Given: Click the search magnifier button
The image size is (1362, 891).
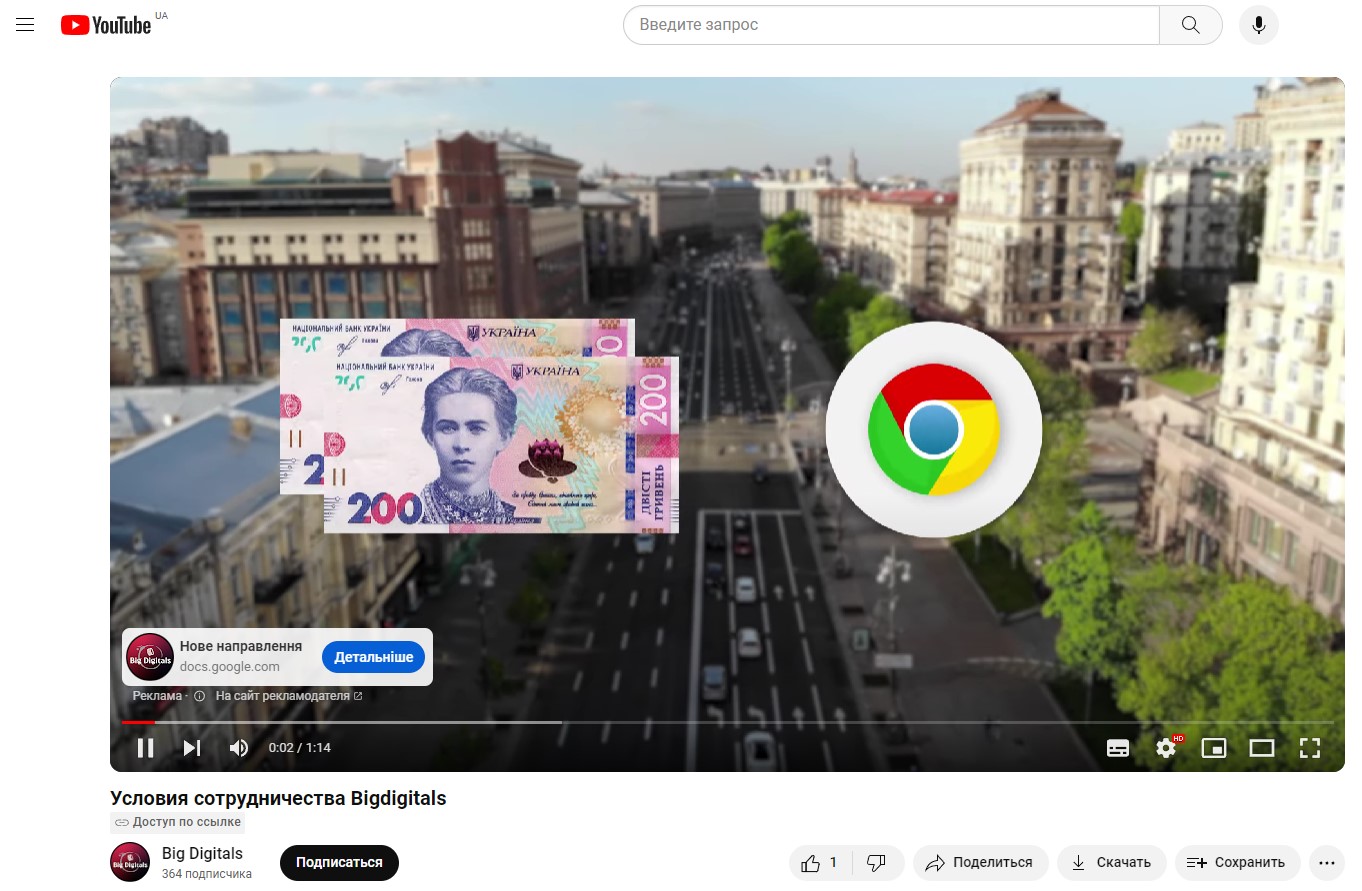Looking at the screenshot, I should [1190, 25].
